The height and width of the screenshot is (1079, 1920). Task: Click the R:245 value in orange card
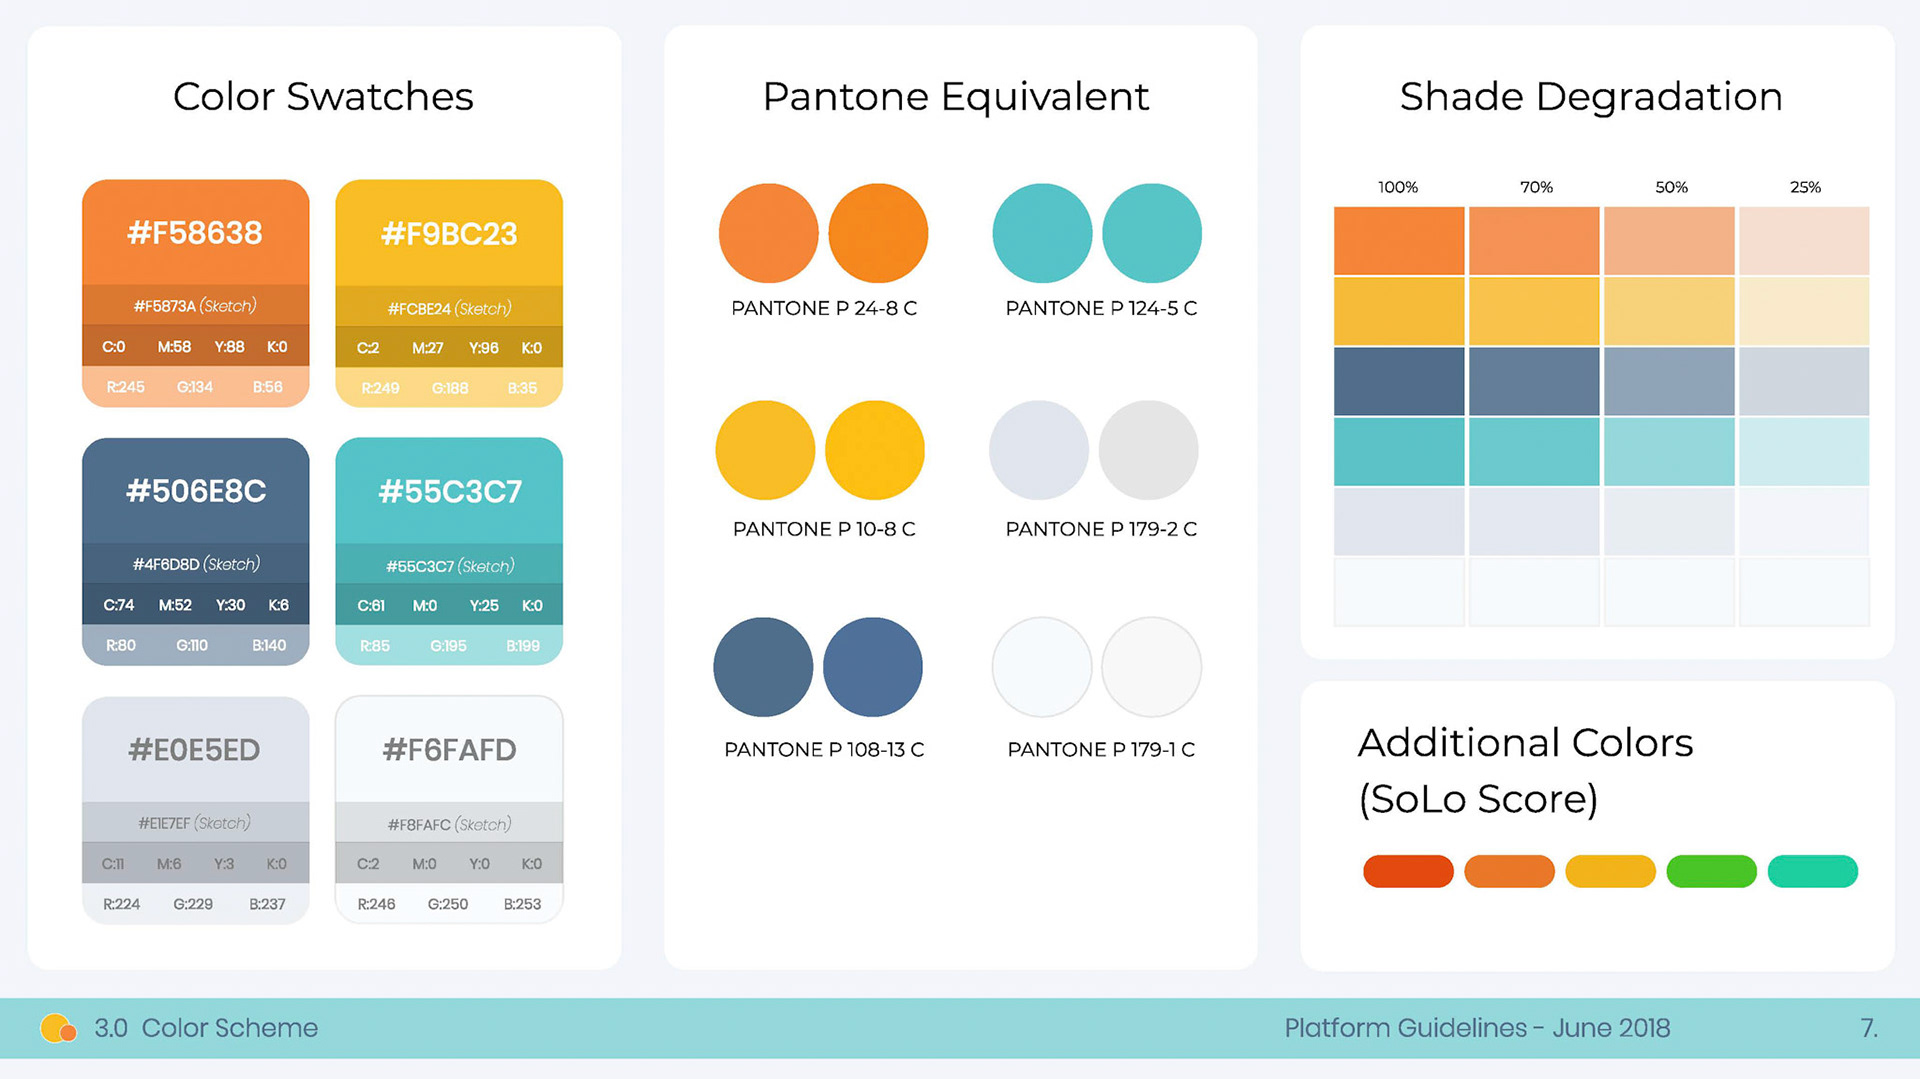126,387
